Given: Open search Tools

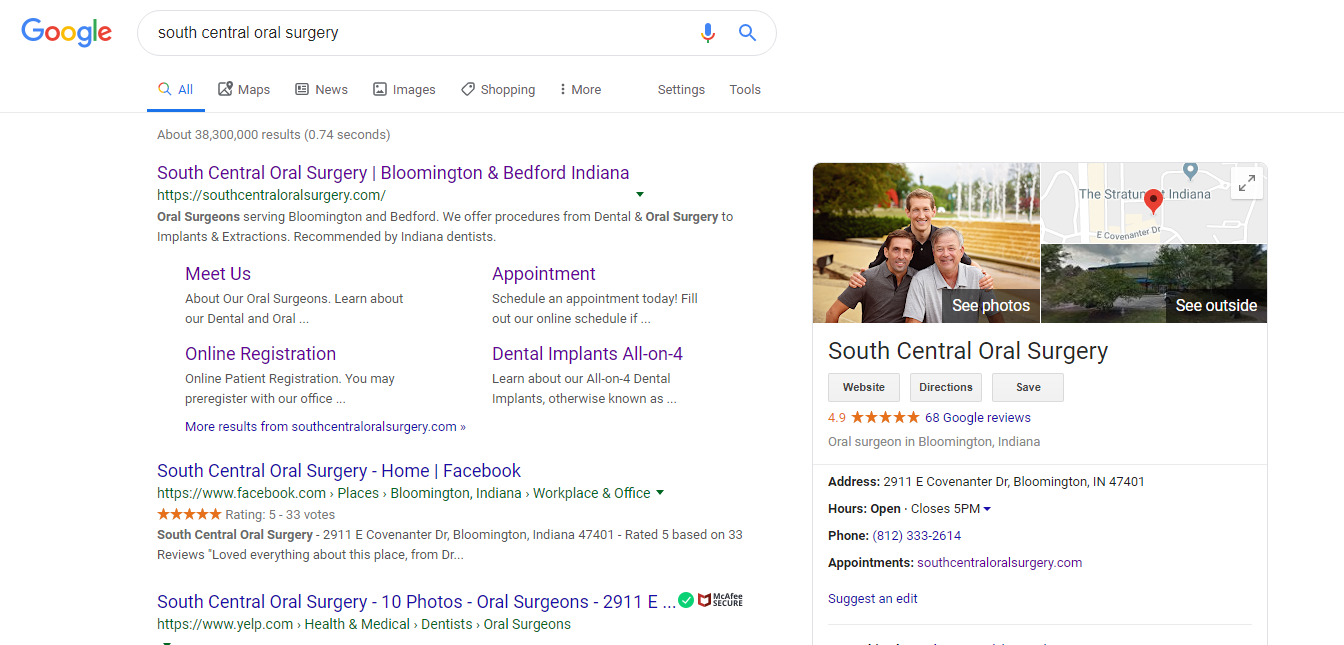Looking at the screenshot, I should 745,89.
